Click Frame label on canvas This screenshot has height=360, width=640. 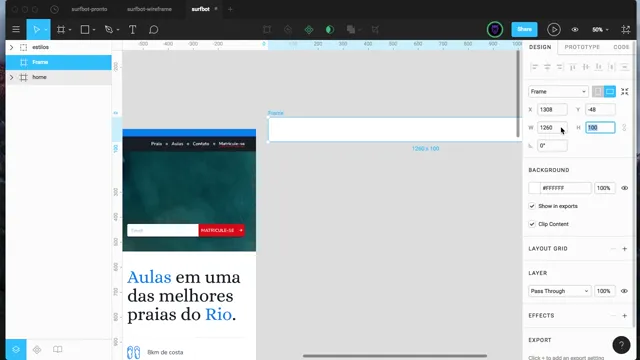pyautogui.click(x=276, y=113)
